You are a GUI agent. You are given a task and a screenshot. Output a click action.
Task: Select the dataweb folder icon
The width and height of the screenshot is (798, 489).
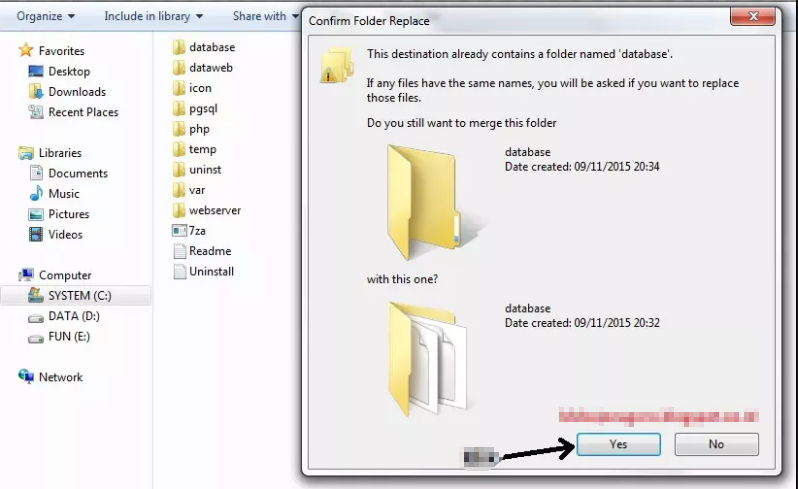[x=179, y=68]
